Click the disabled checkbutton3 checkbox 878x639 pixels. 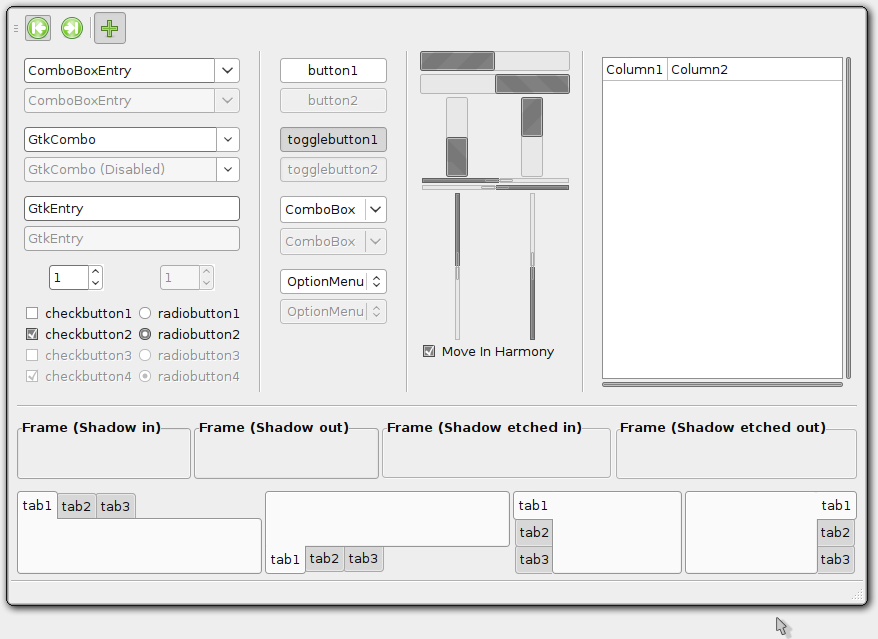(x=32, y=355)
